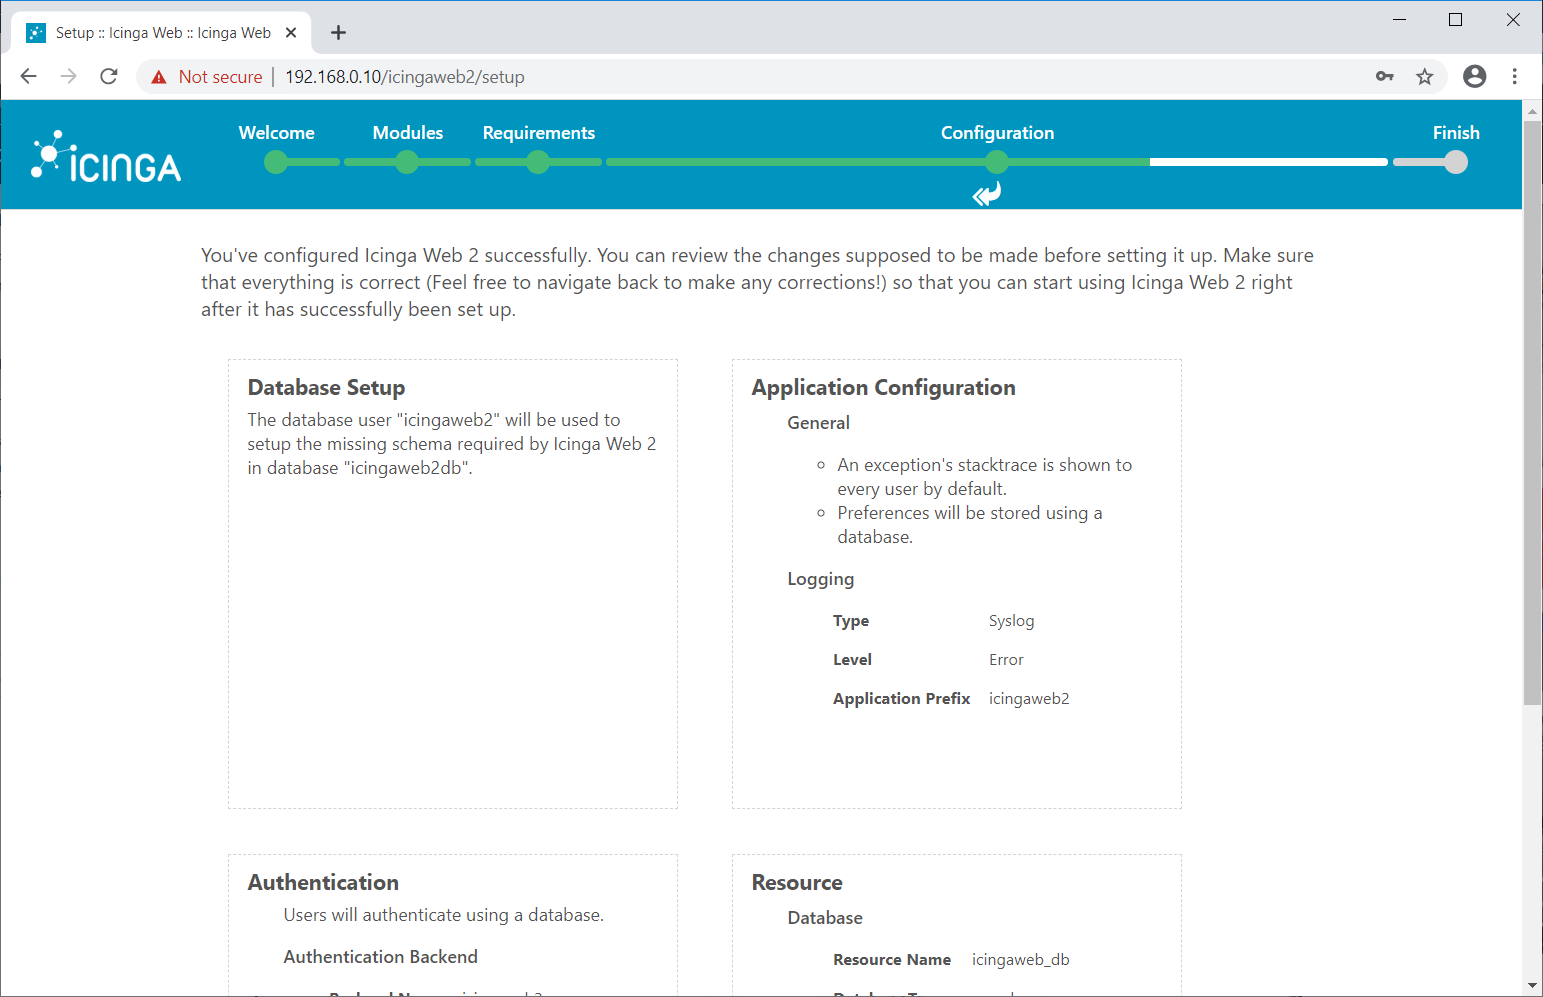
Task: Click the address bar URL
Action: 405,77
